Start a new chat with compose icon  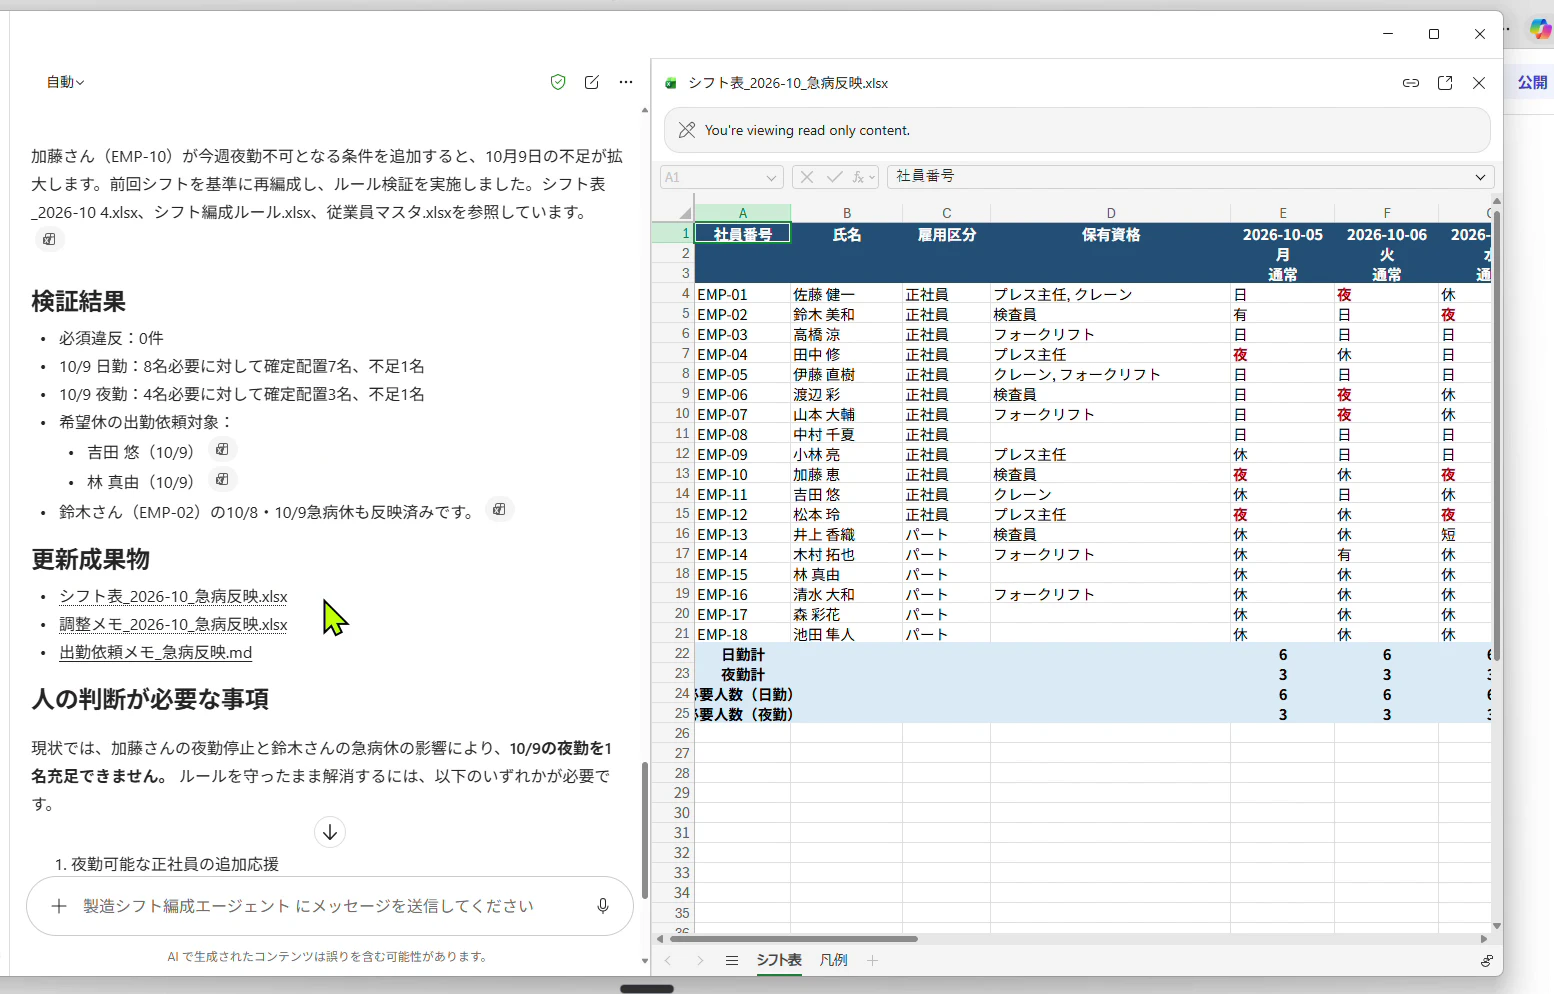pos(592,82)
